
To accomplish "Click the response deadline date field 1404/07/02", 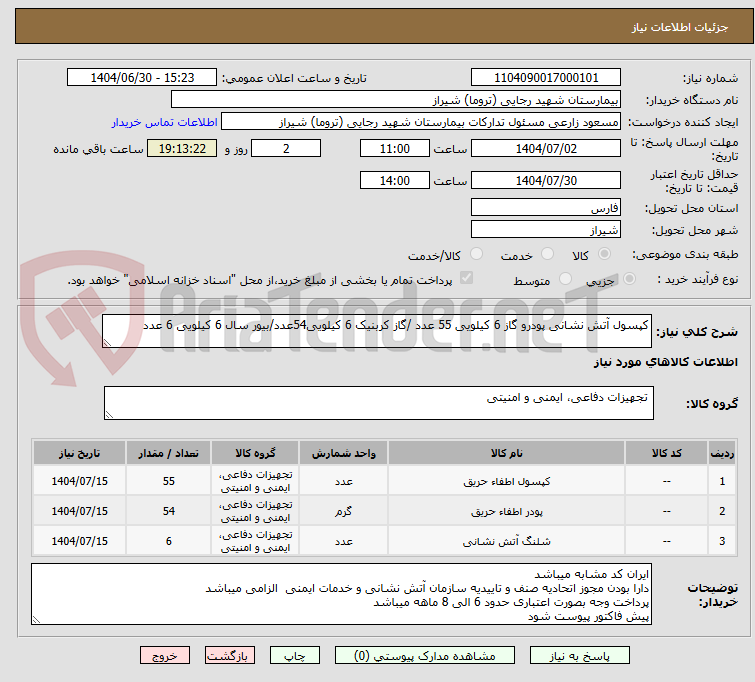I will click(546, 149).
